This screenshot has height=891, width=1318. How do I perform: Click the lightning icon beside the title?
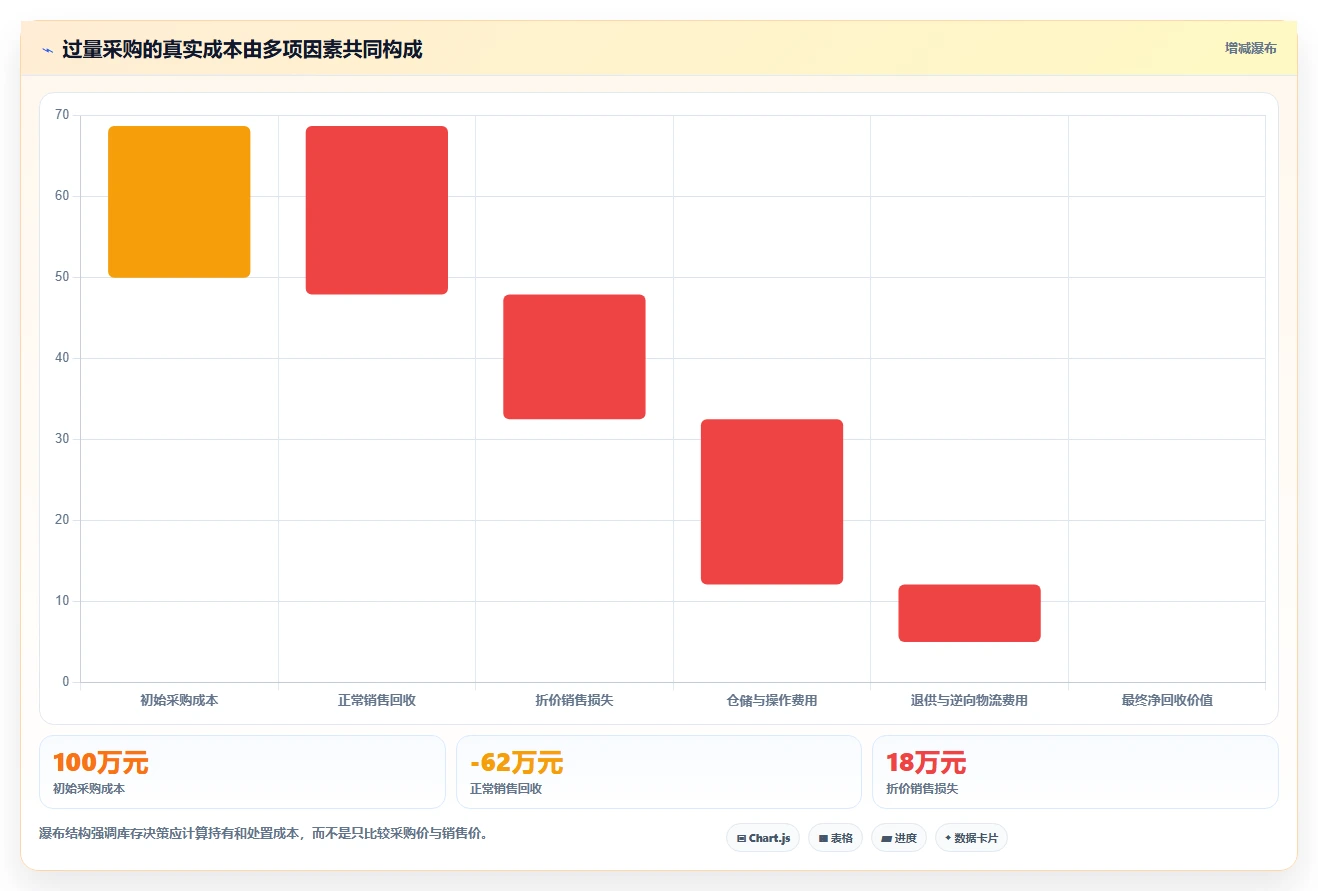(x=47, y=50)
